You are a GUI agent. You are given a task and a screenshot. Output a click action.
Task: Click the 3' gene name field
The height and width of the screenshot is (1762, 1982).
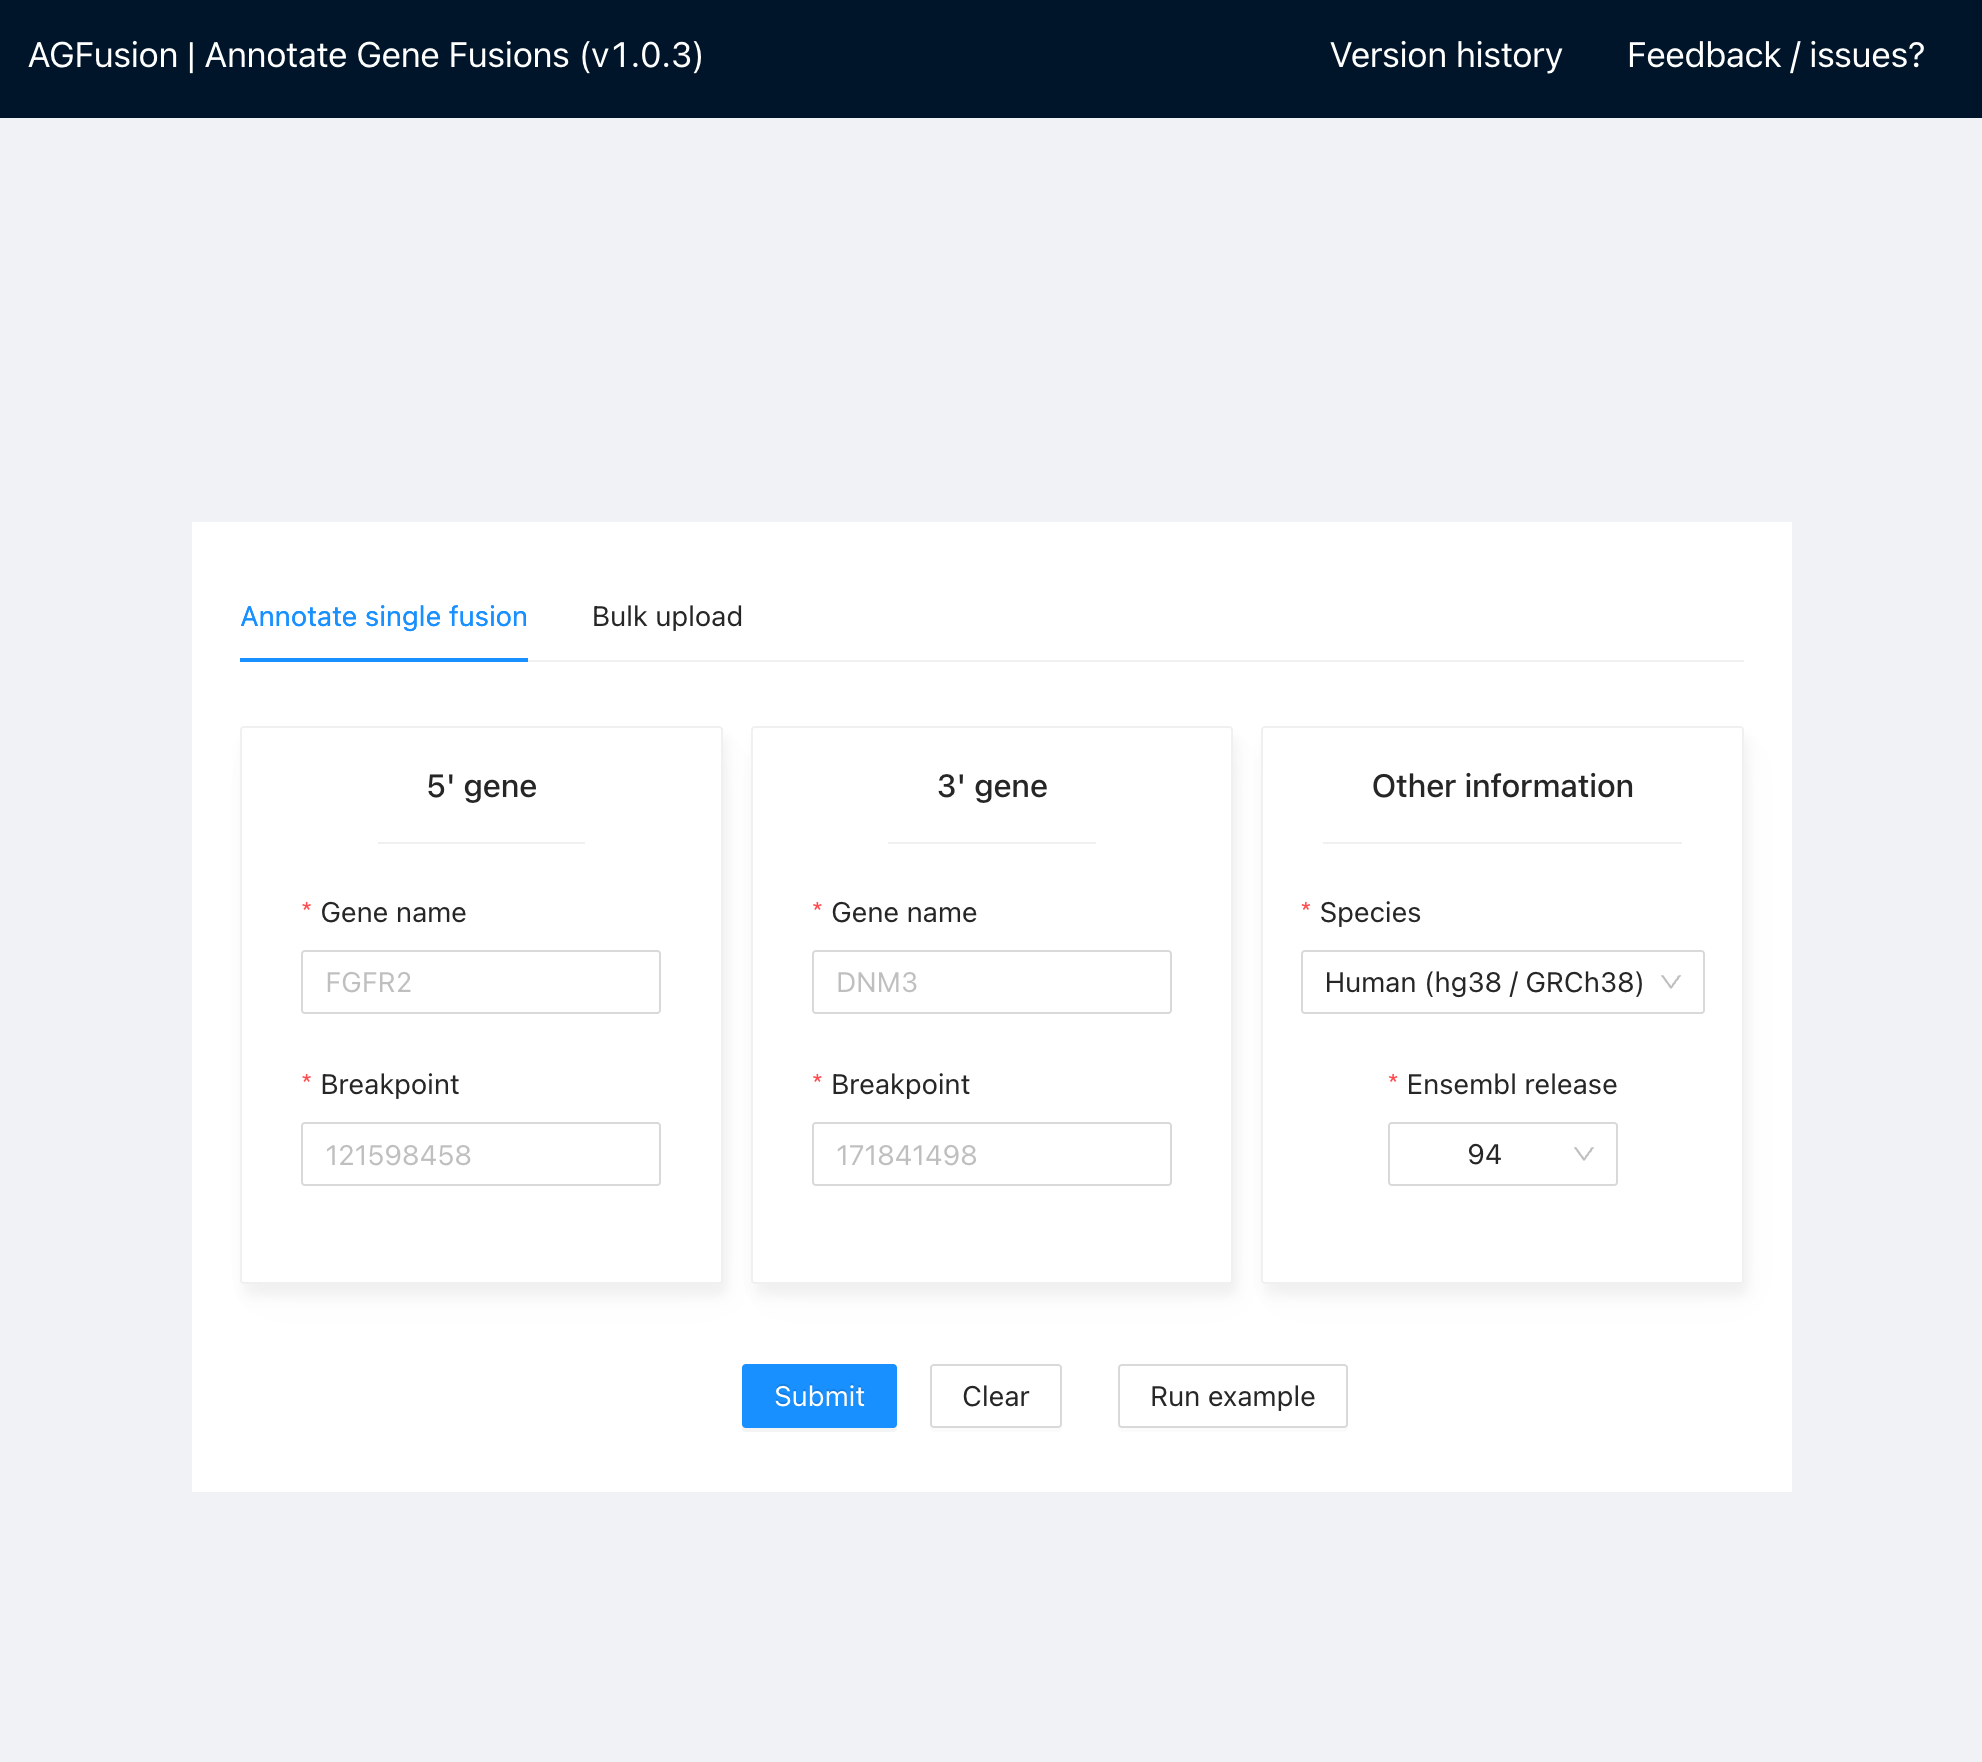[991, 981]
